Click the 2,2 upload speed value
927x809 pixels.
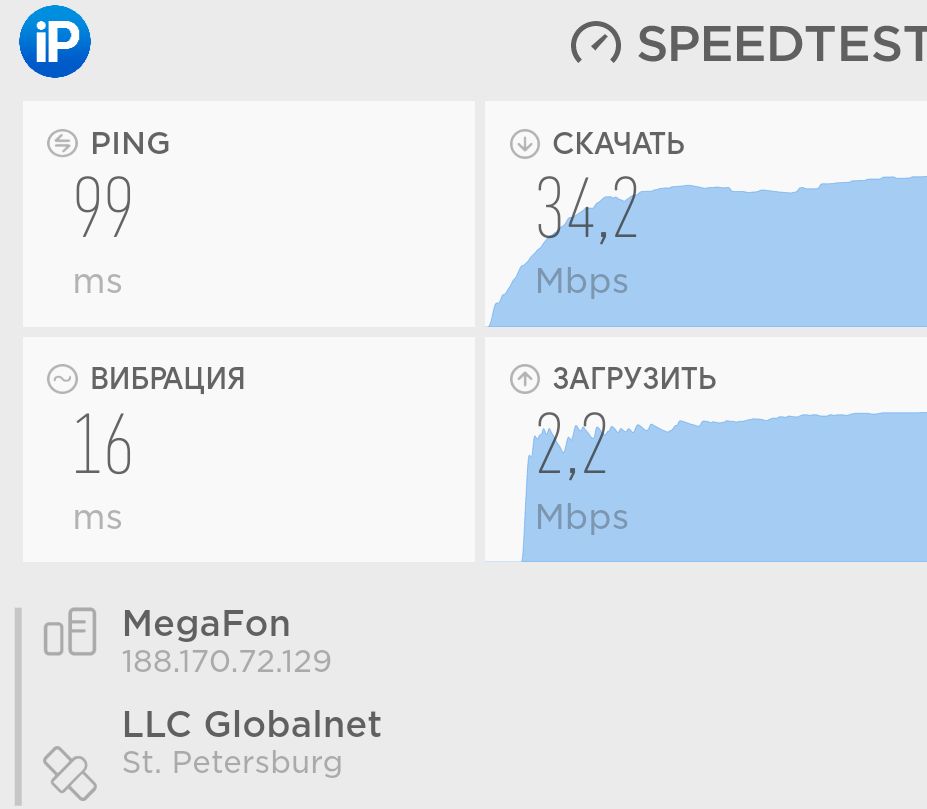(572, 444)
